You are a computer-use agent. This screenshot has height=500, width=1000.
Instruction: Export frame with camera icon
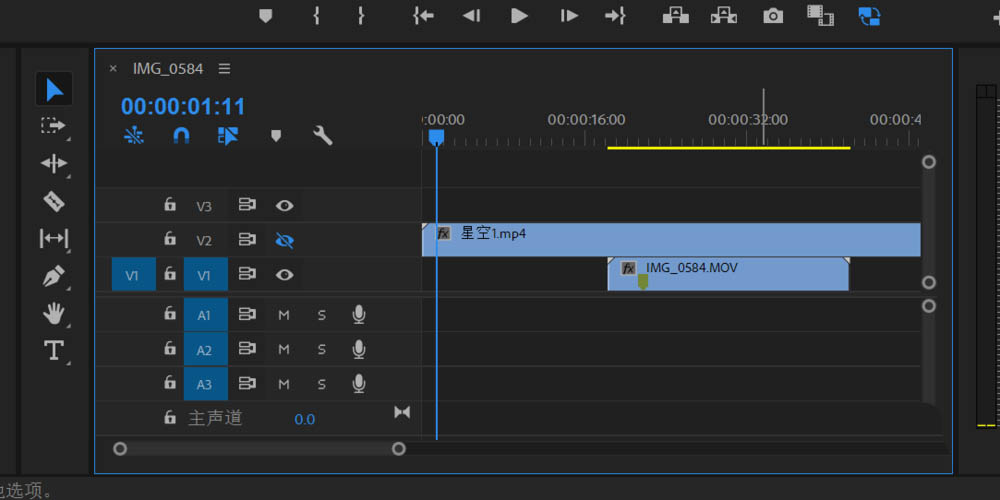(773, 16)
